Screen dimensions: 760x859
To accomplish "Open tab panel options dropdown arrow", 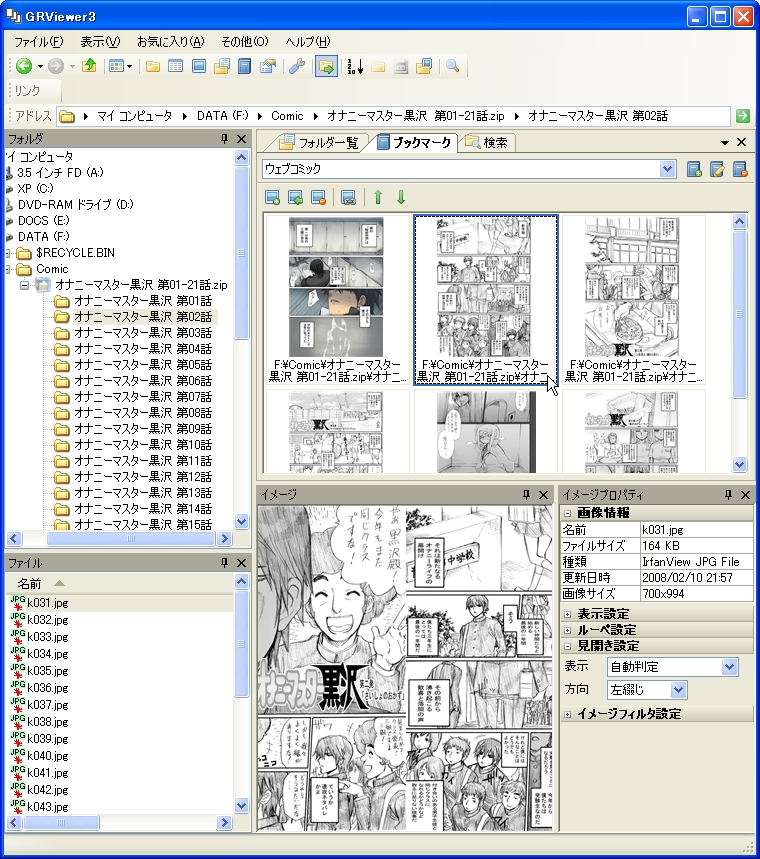I will (x=724, y=142).
